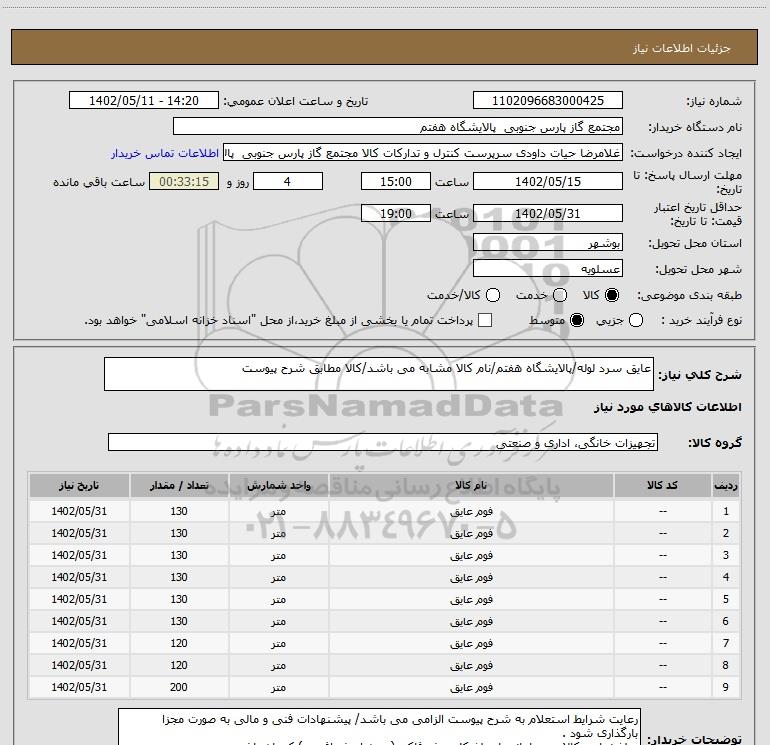Click the row number 3 cell
Screen dimensions: 770x745
[726, 555]
